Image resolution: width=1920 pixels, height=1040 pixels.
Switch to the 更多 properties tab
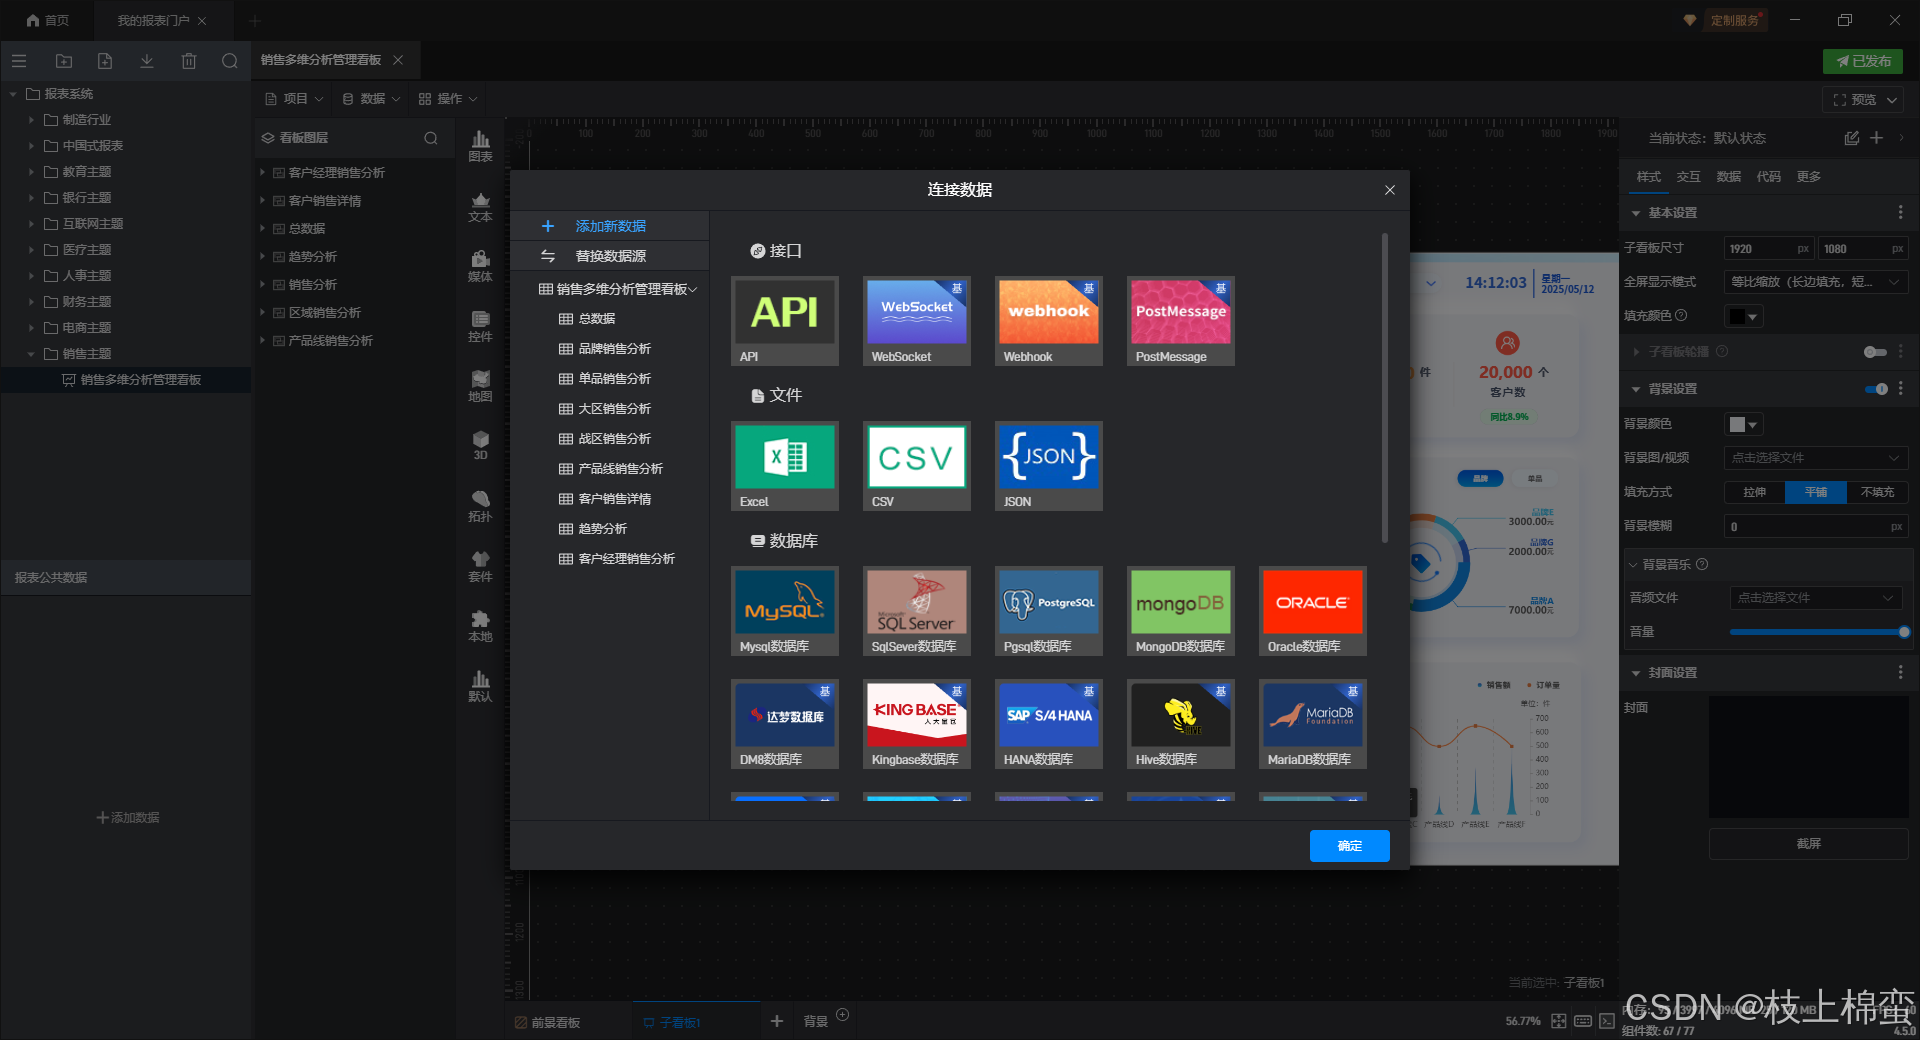(1809, 177)
